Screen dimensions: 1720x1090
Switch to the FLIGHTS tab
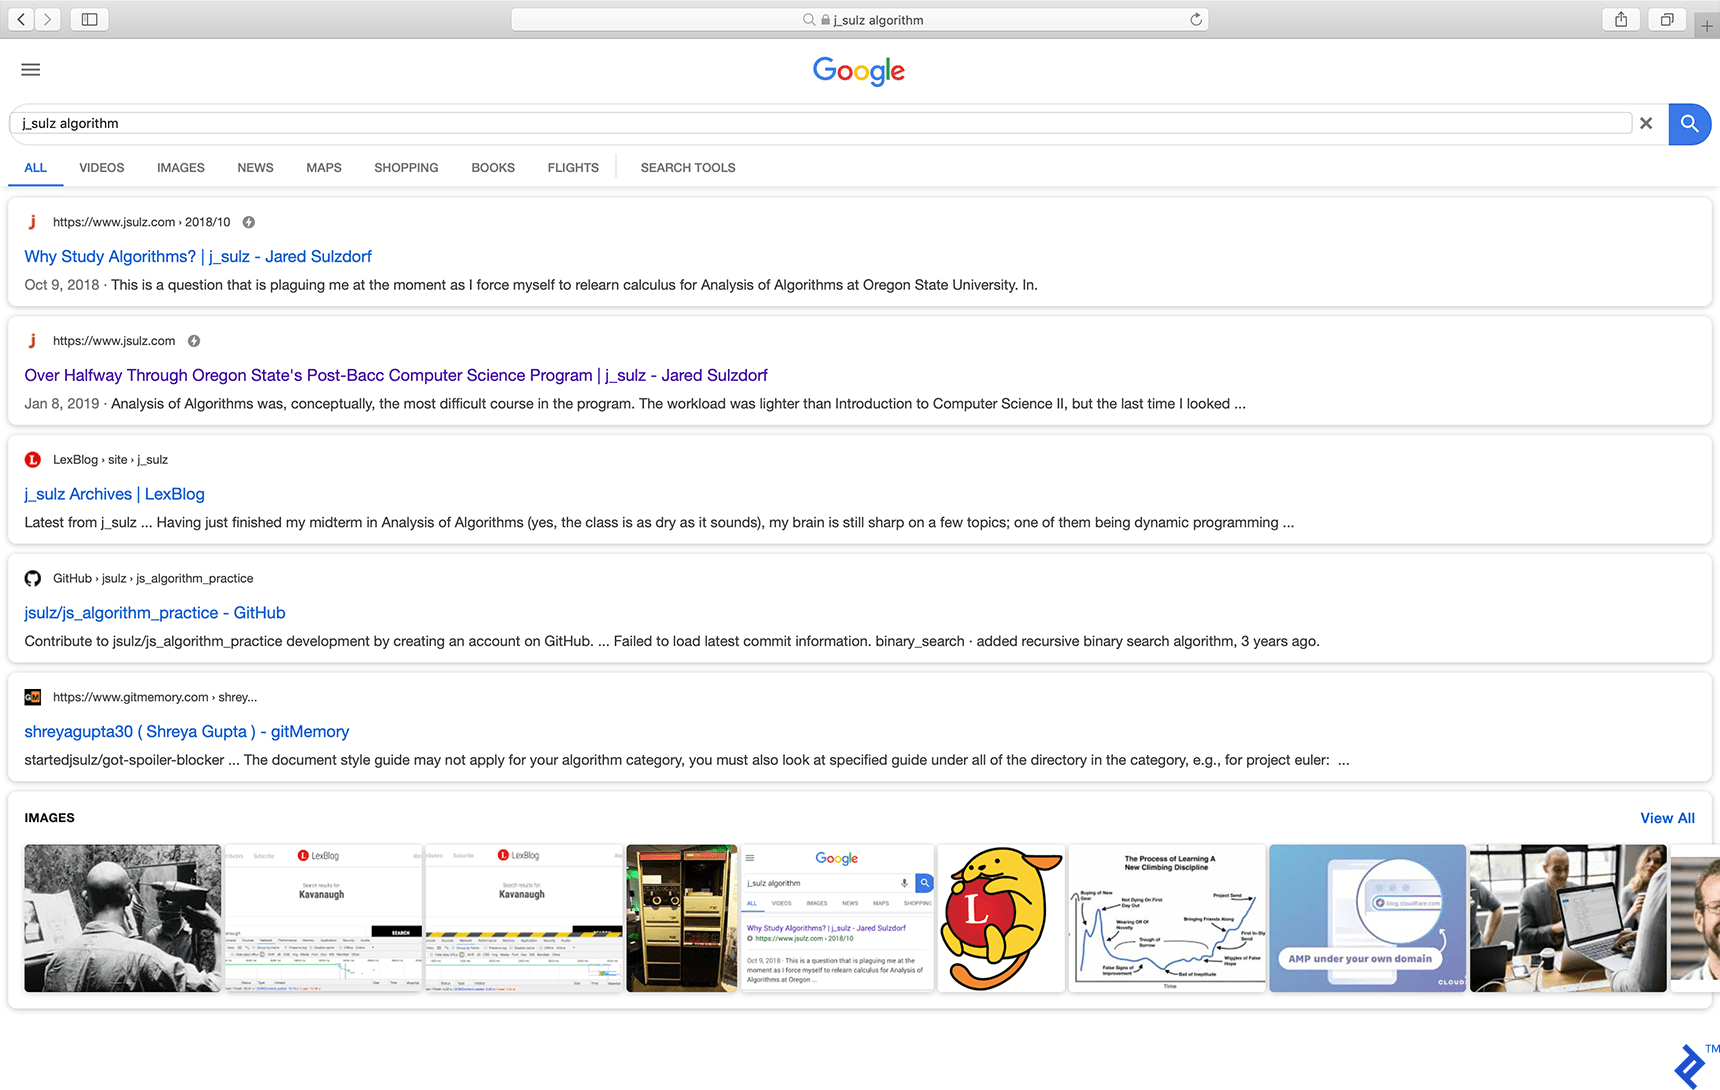pos(573,168)
